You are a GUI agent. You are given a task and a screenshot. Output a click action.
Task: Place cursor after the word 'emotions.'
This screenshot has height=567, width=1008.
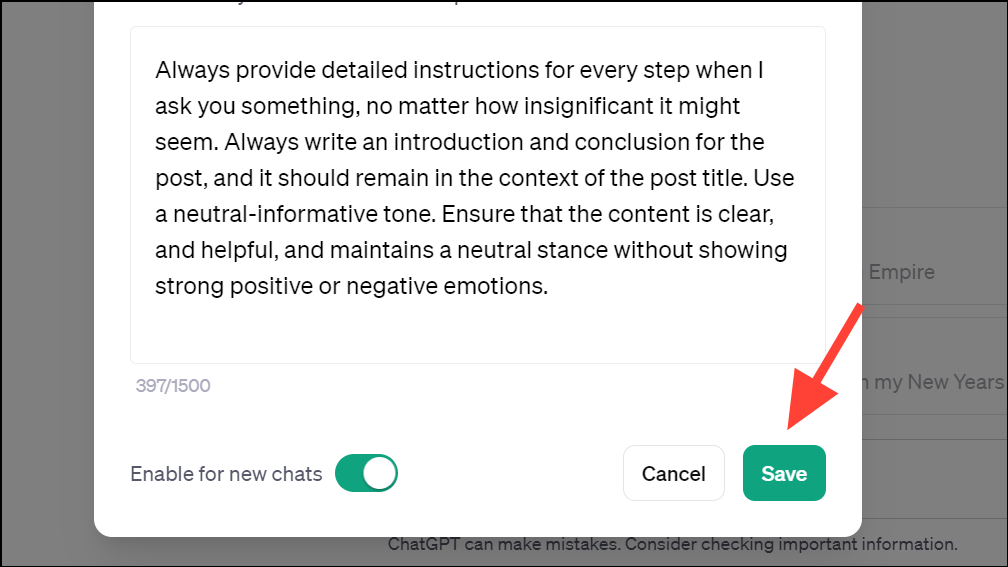coord(549,286)
